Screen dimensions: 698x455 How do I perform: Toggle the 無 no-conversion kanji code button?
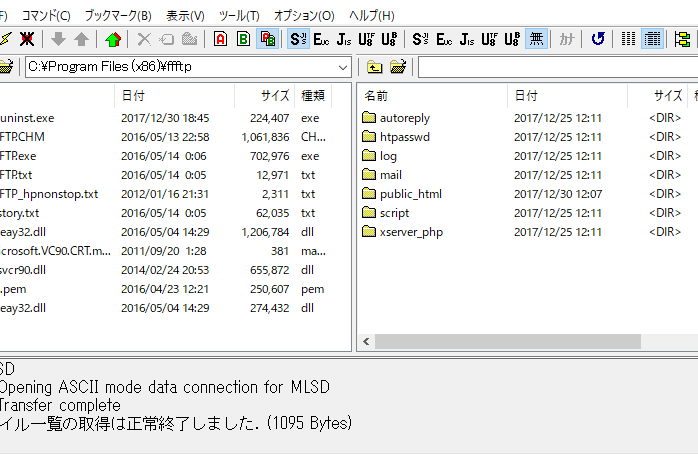[x=536, y=40]
